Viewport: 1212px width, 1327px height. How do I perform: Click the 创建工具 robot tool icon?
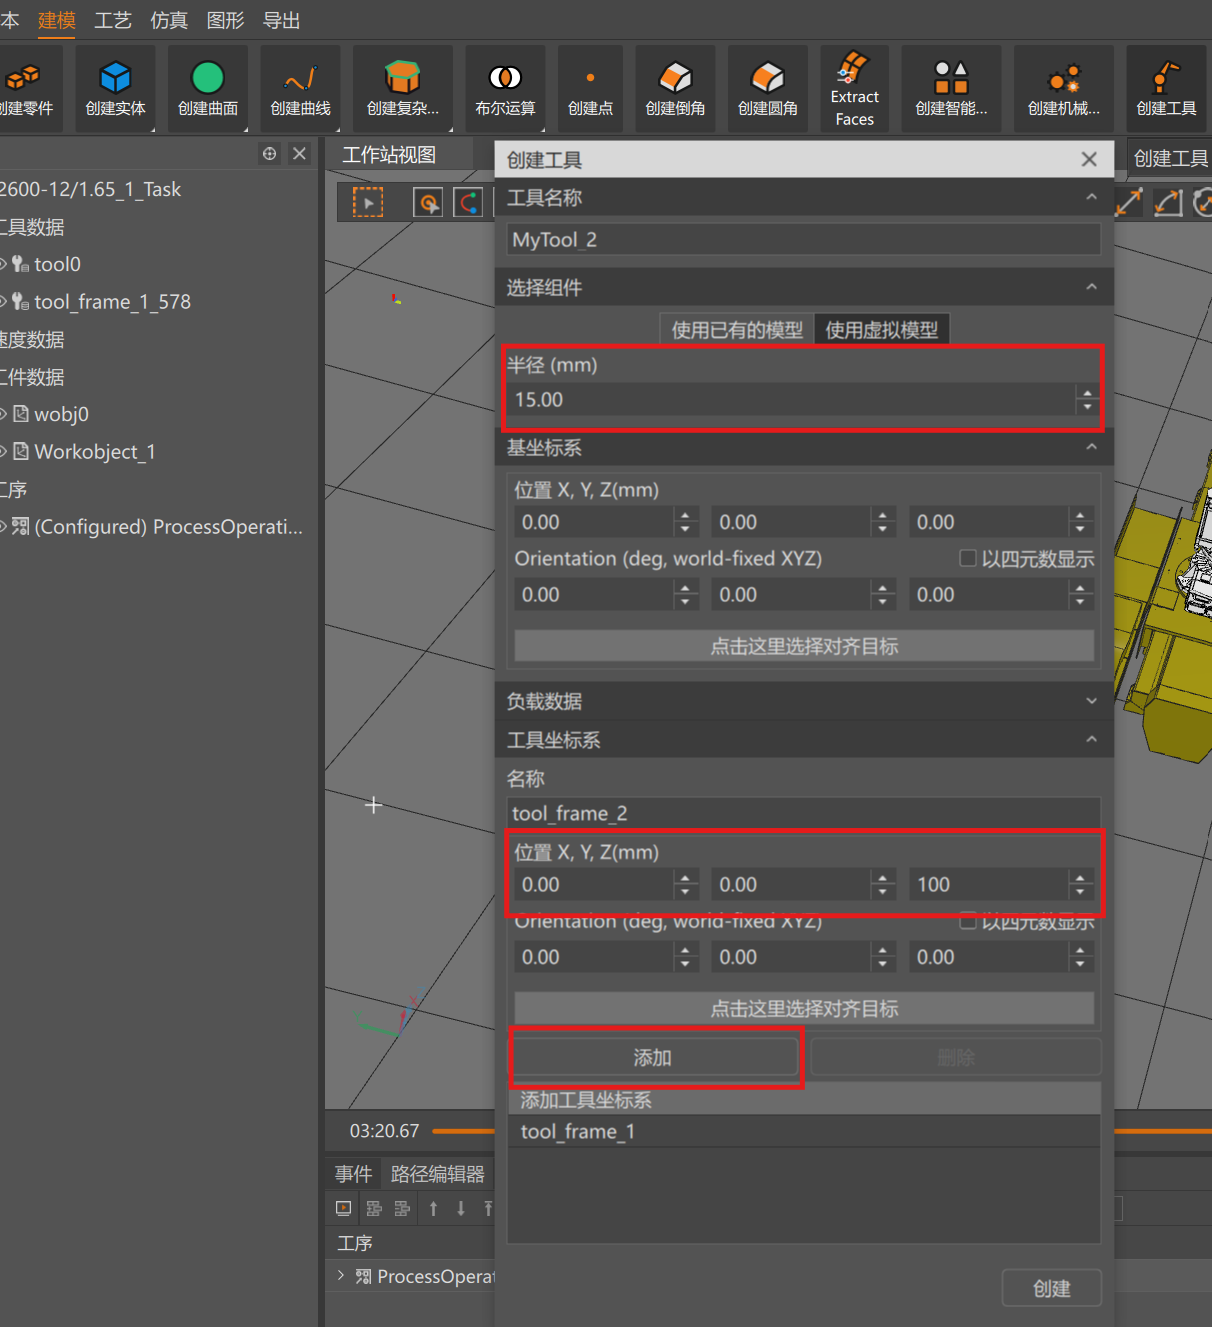[1166, 77]
